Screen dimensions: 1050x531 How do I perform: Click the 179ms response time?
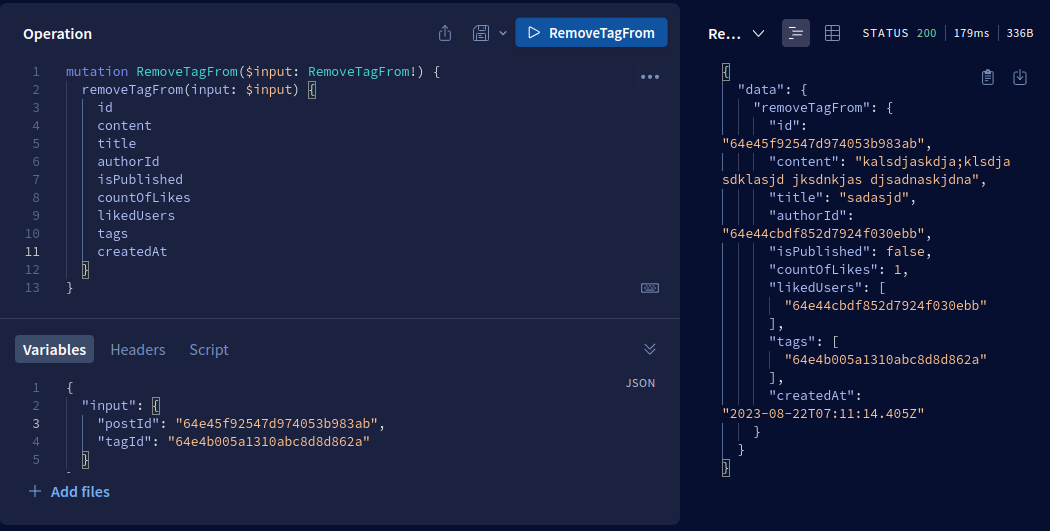coord(972,33)
